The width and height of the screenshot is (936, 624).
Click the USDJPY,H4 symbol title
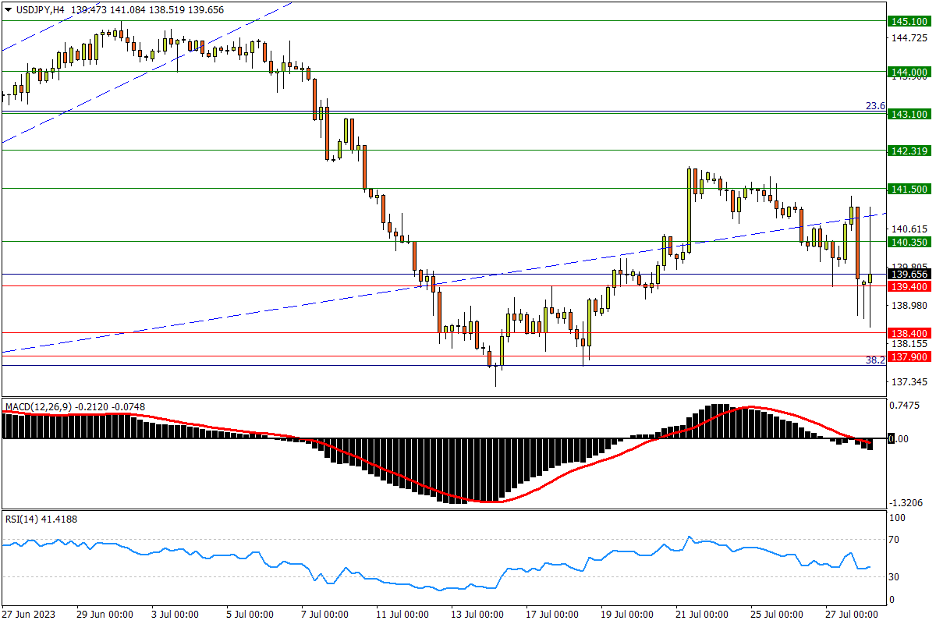pos(42,9)
